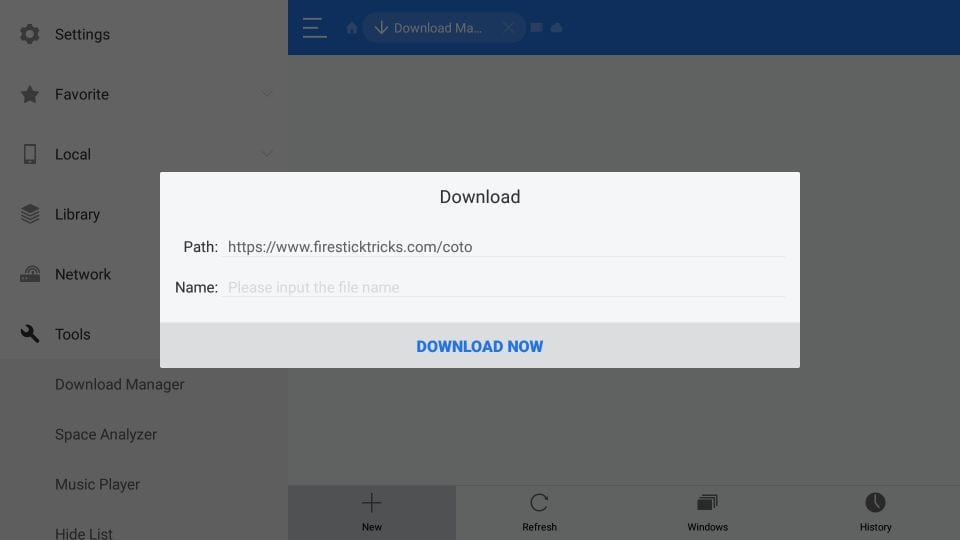Viewport: 960px width, 540px height.
Task: Select Favorite label in the sidebar
Action: coord(81,94)
